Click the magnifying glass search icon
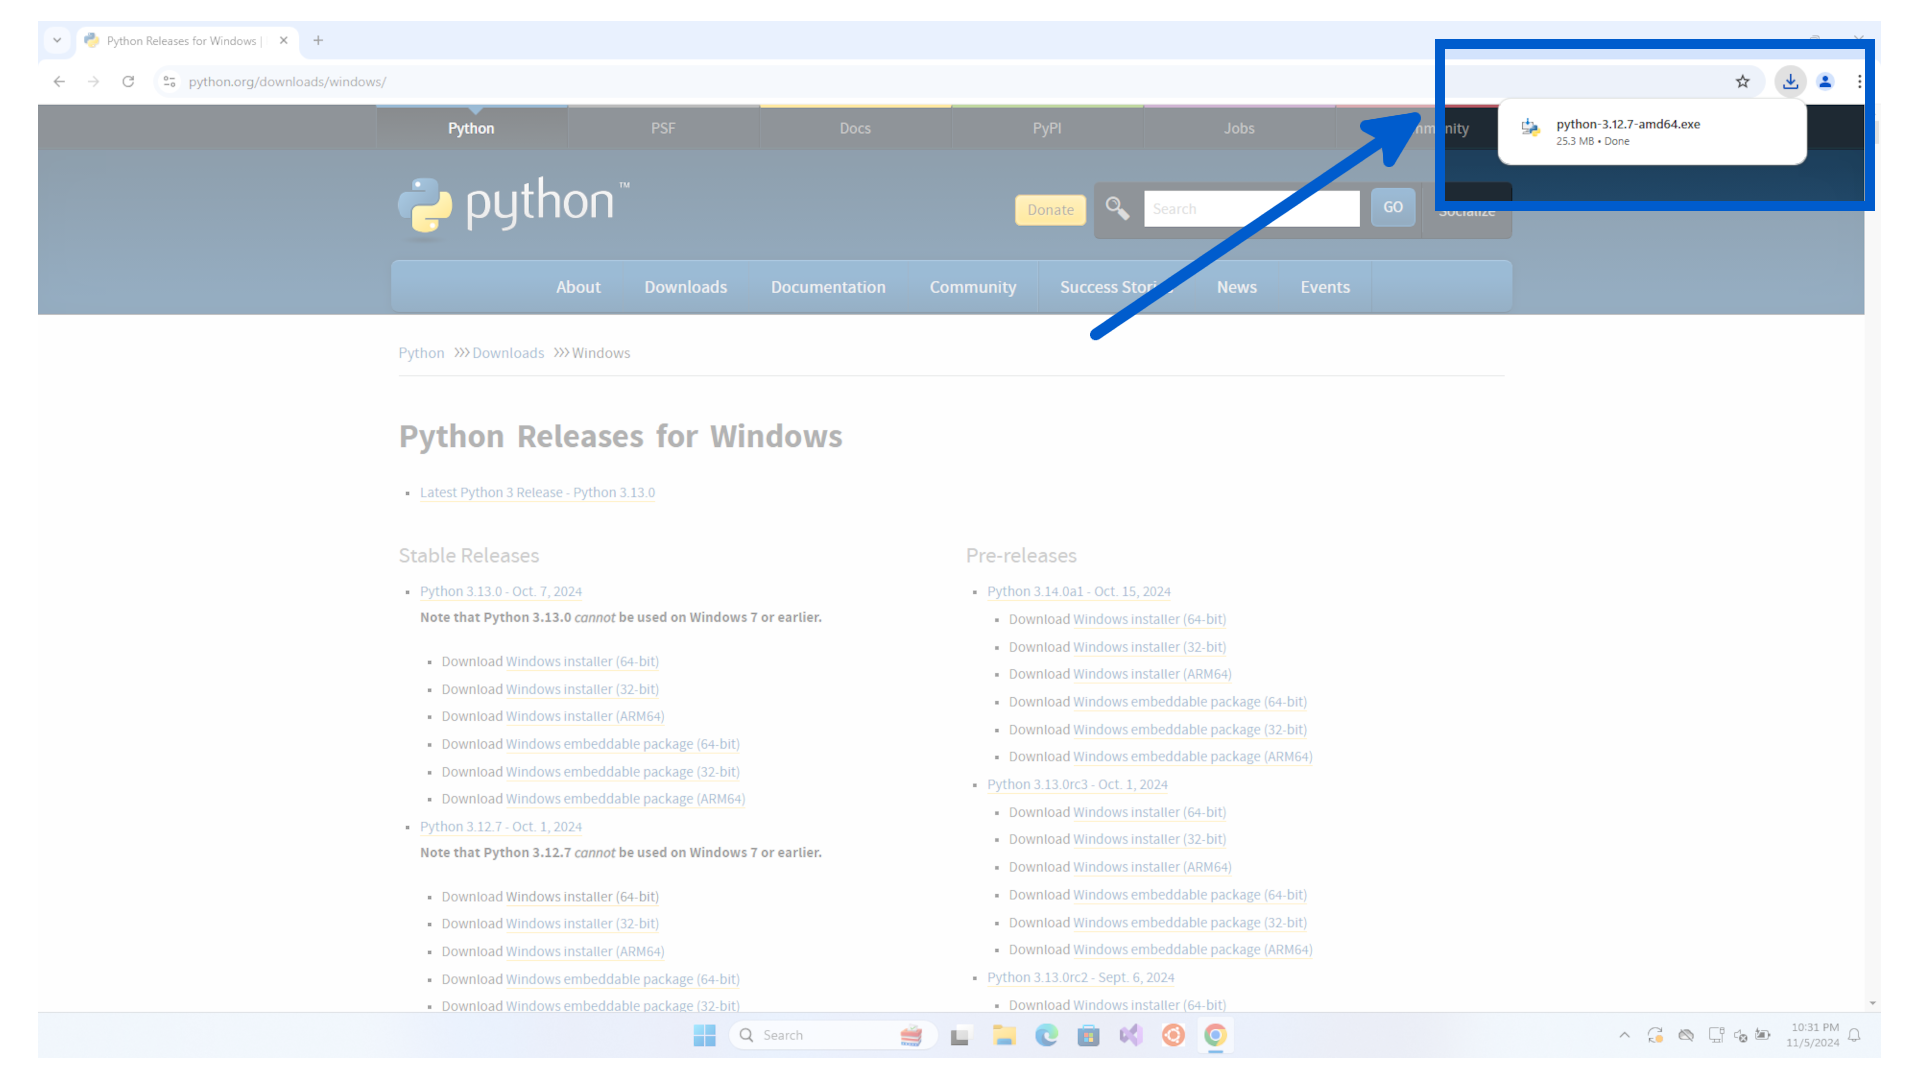1920x1080 pixels. [x=1117, y=209]
